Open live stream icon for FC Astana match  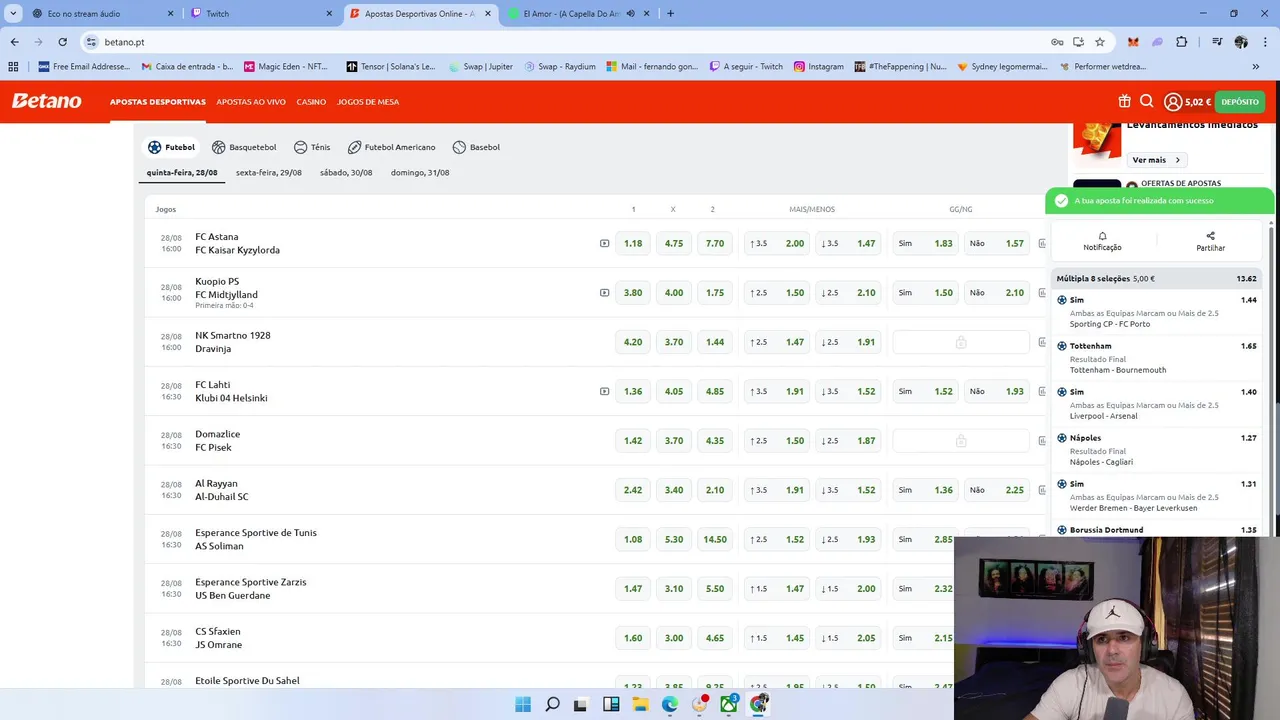pyautogui.click(x=604, y=243)
